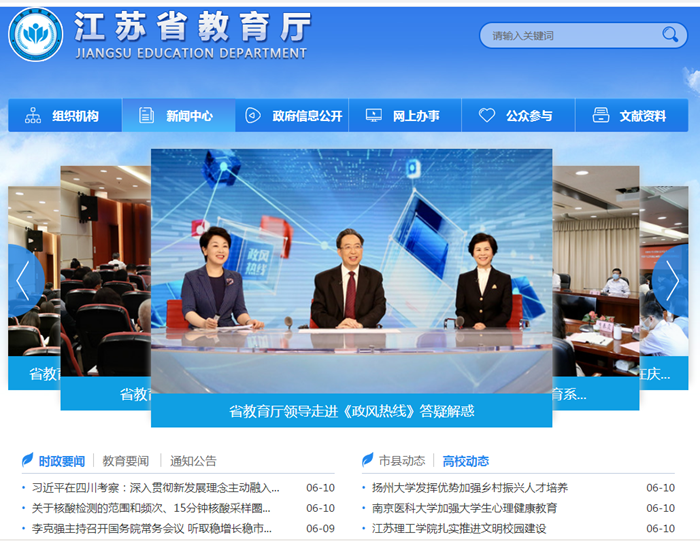700x541 pixels.
Task: Click the 新闻中心 newspaper icon
Action: pos(147,116)
